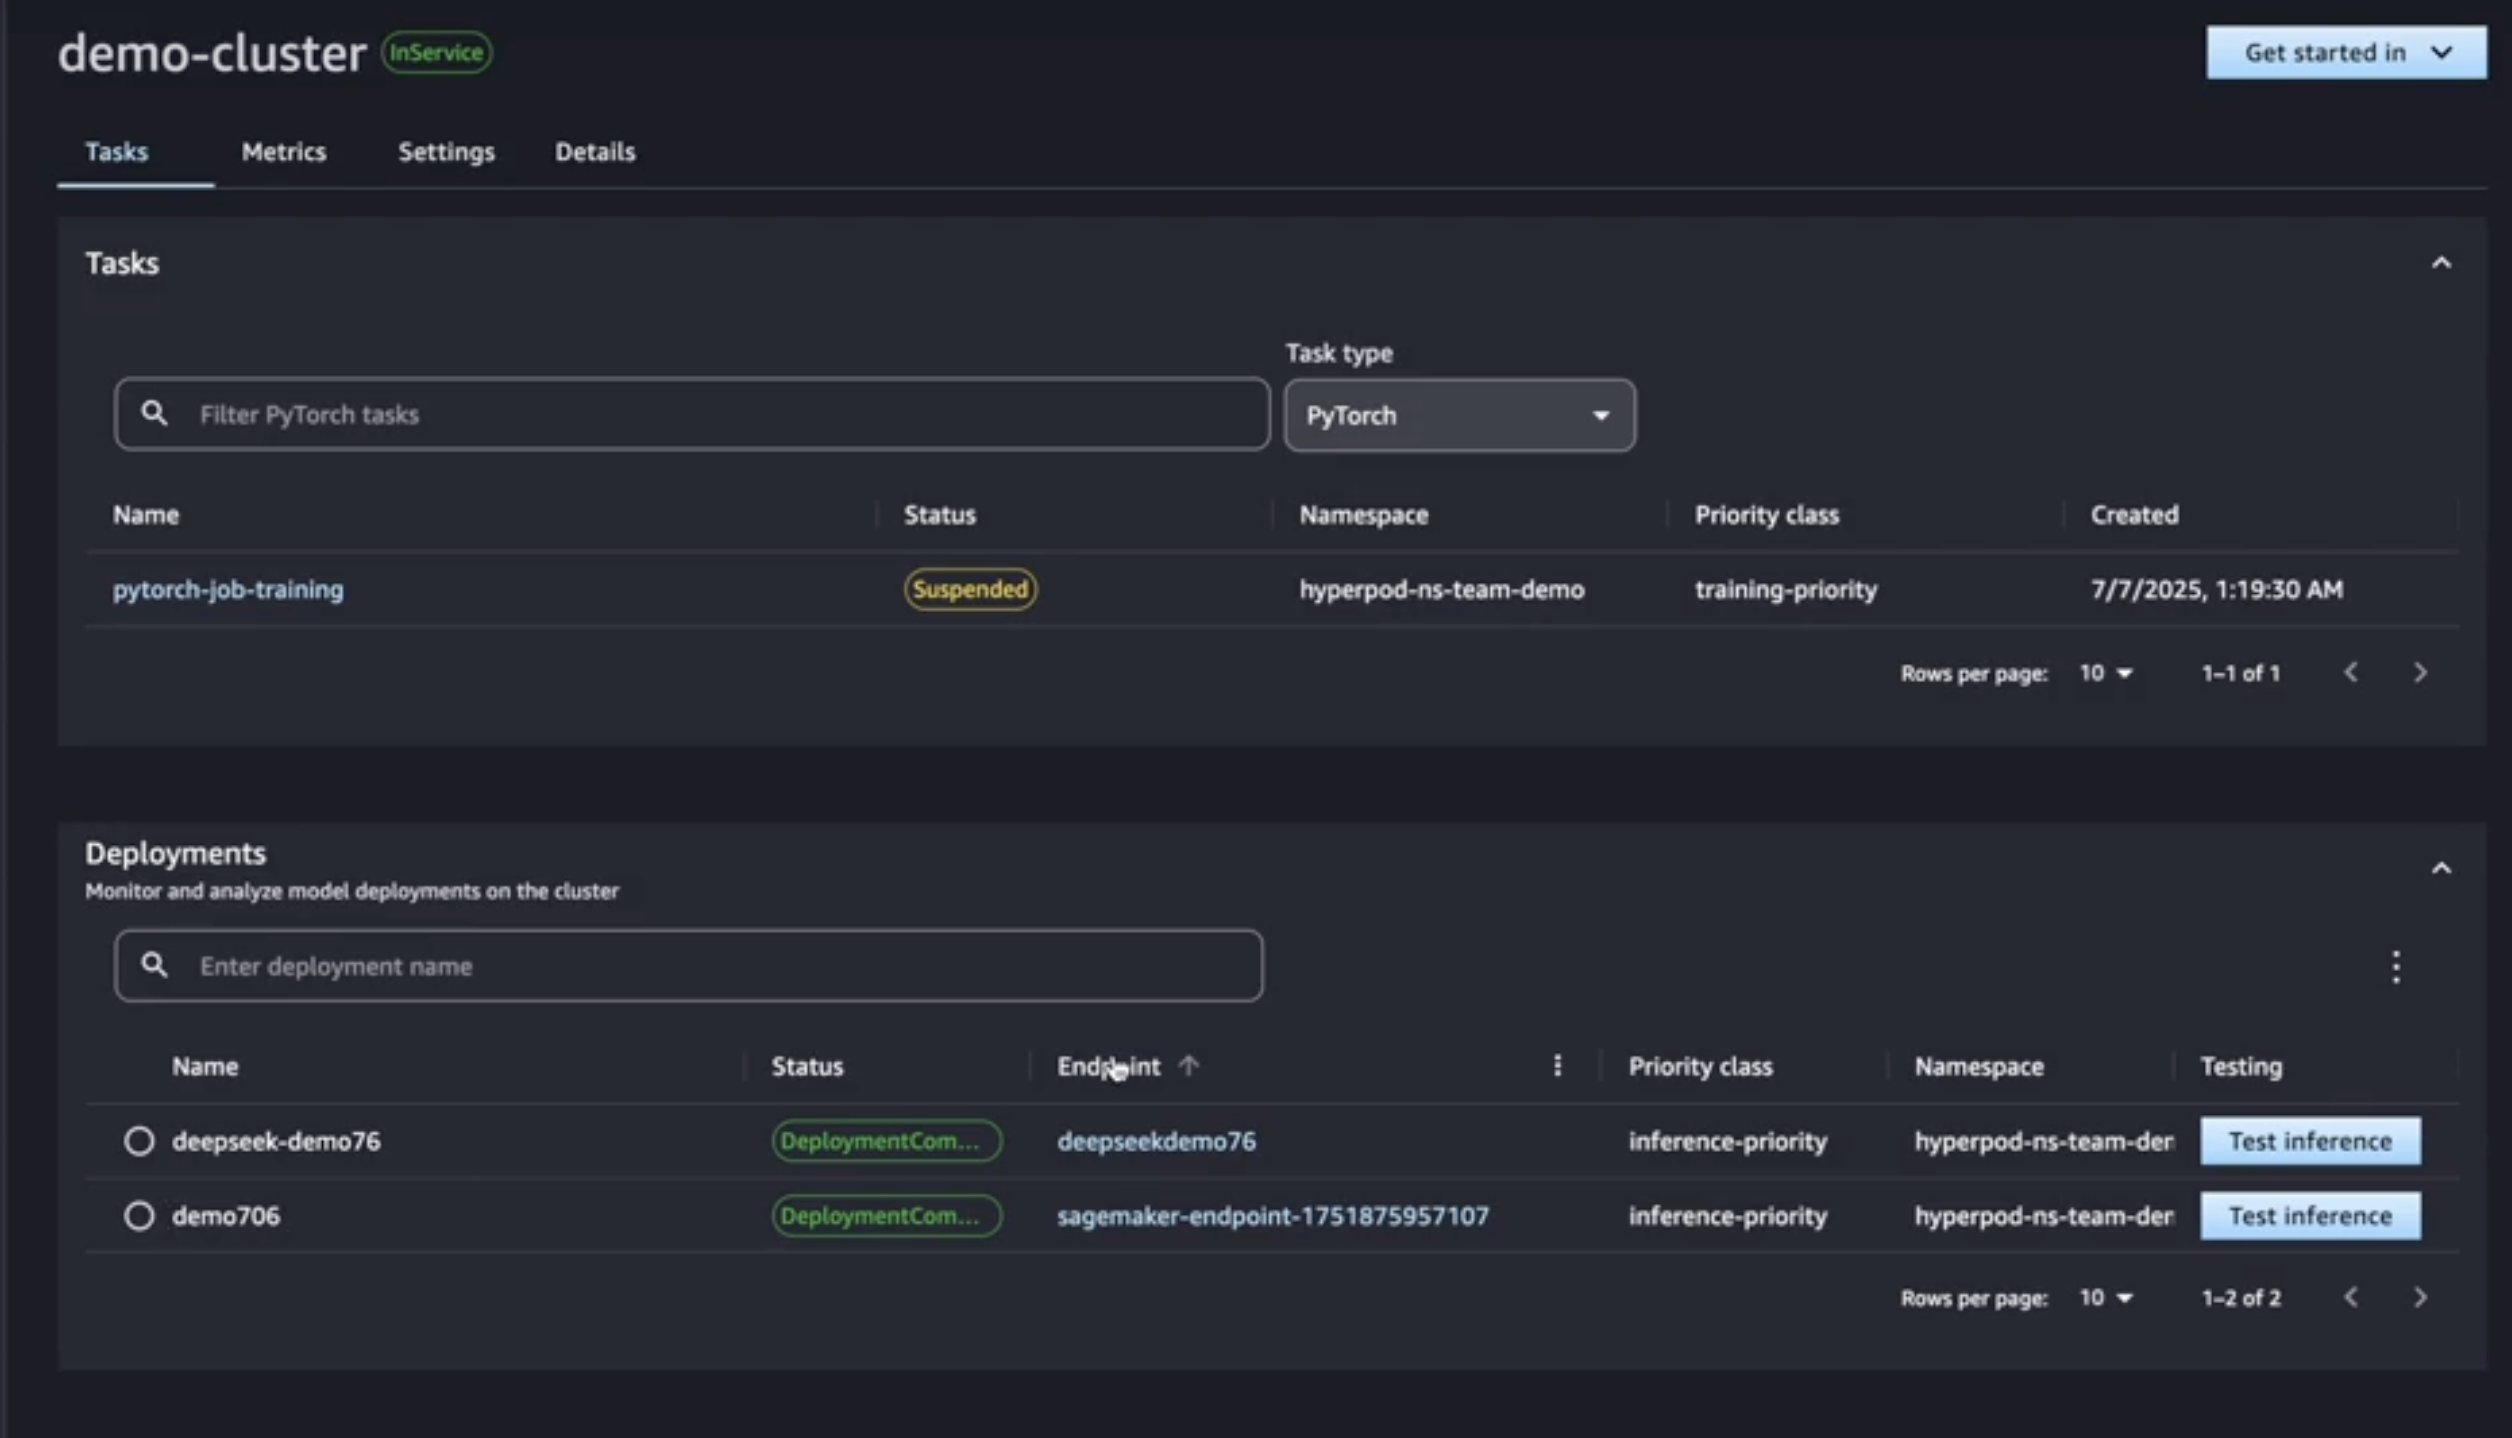Click the Deployments three-dot options menu

[x=2395, y=966]
